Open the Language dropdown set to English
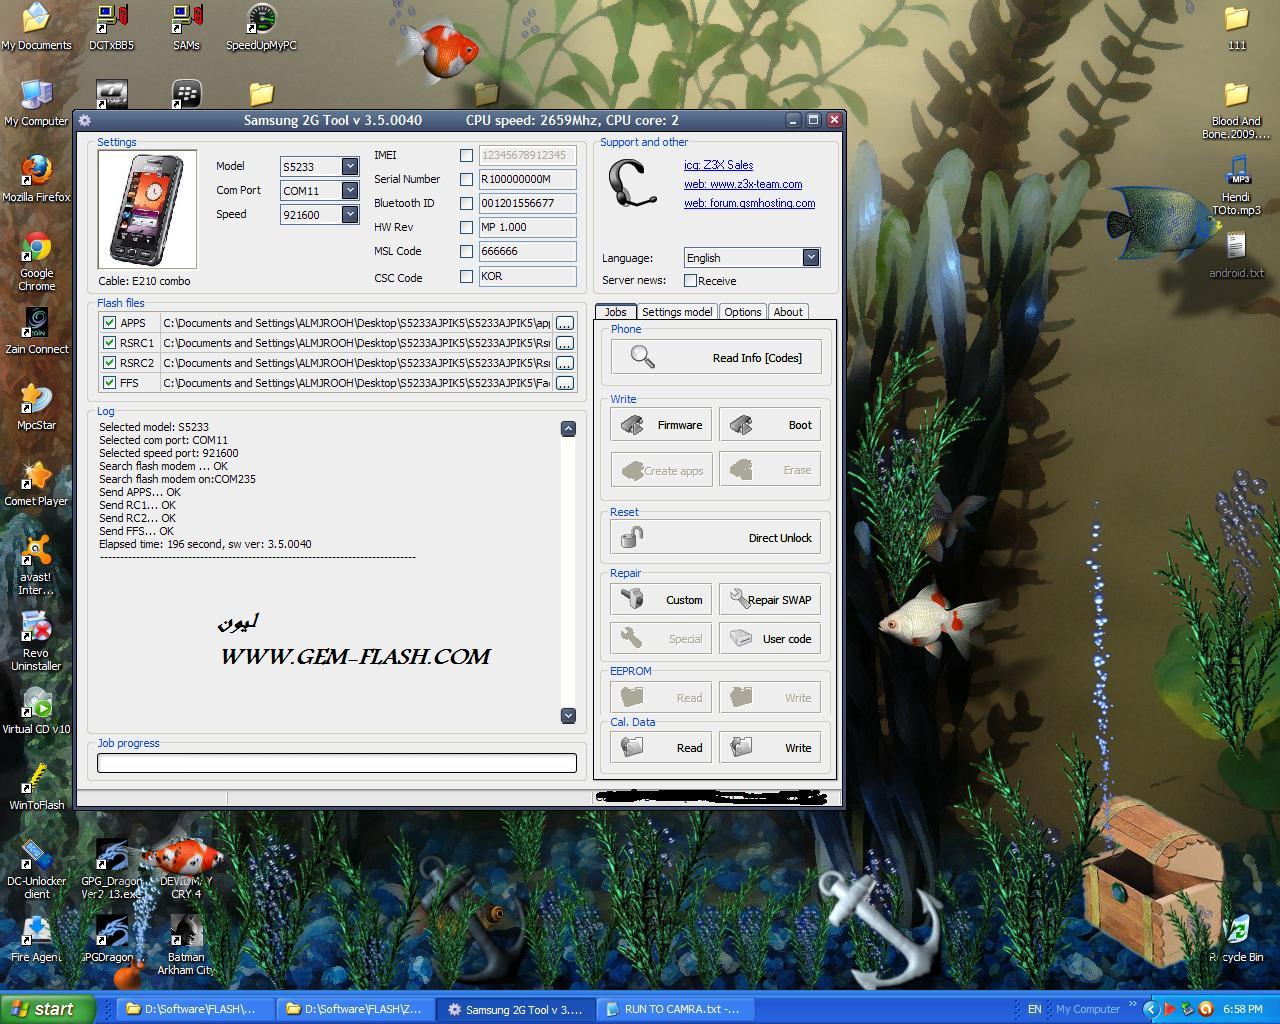The image size is (1280, 1024). [x=811, y=257]
